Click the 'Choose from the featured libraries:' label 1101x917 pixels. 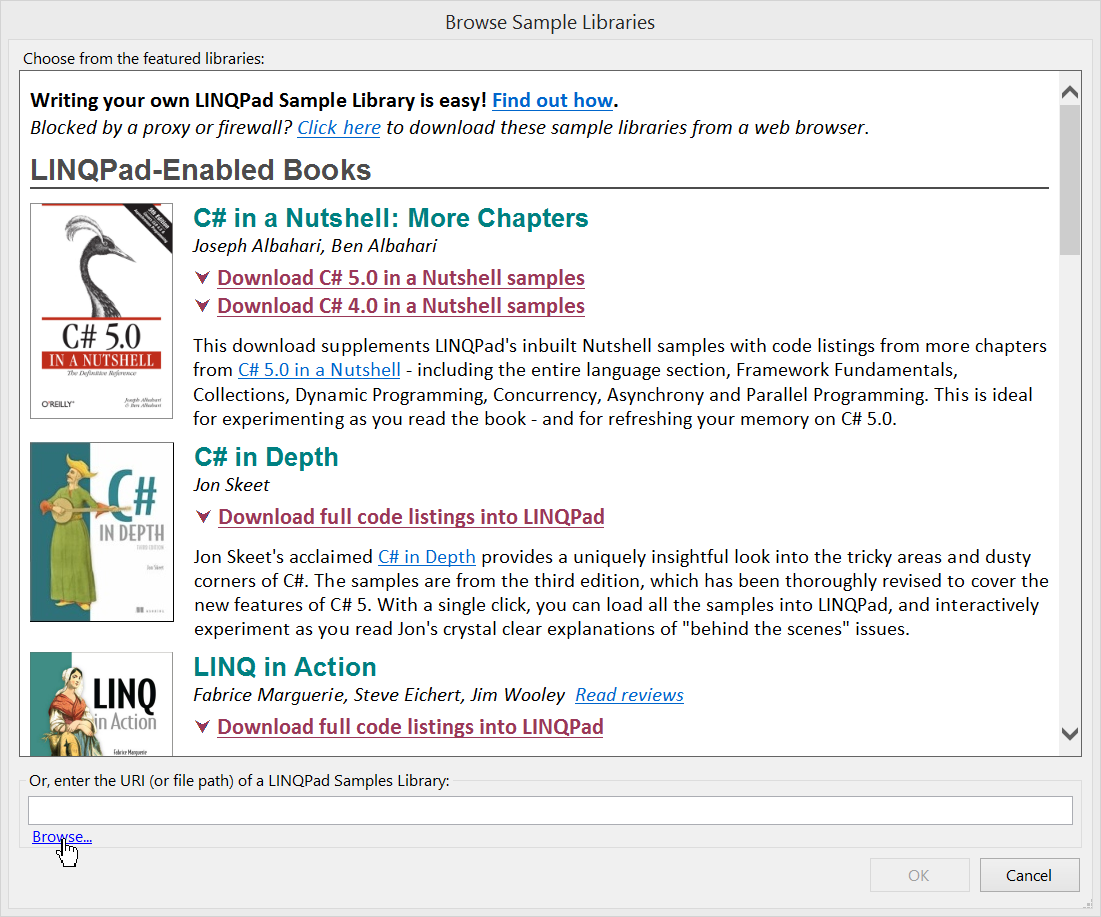click(144, 59)
